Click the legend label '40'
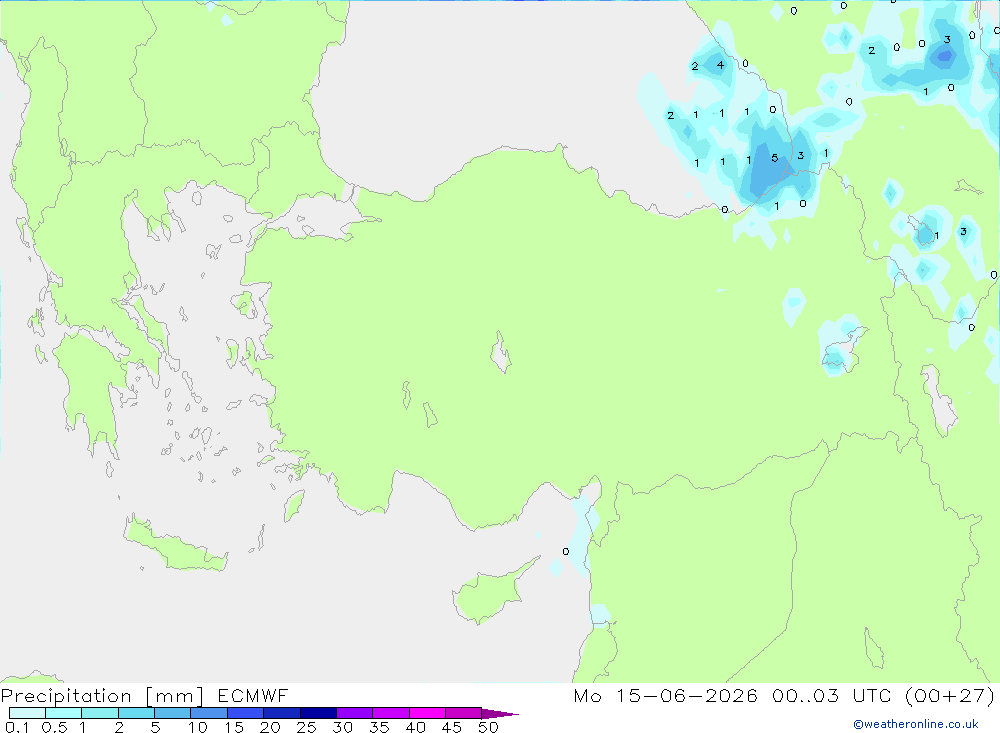Viewport: 1000px width, 733px height. click(x=416, y=727)
